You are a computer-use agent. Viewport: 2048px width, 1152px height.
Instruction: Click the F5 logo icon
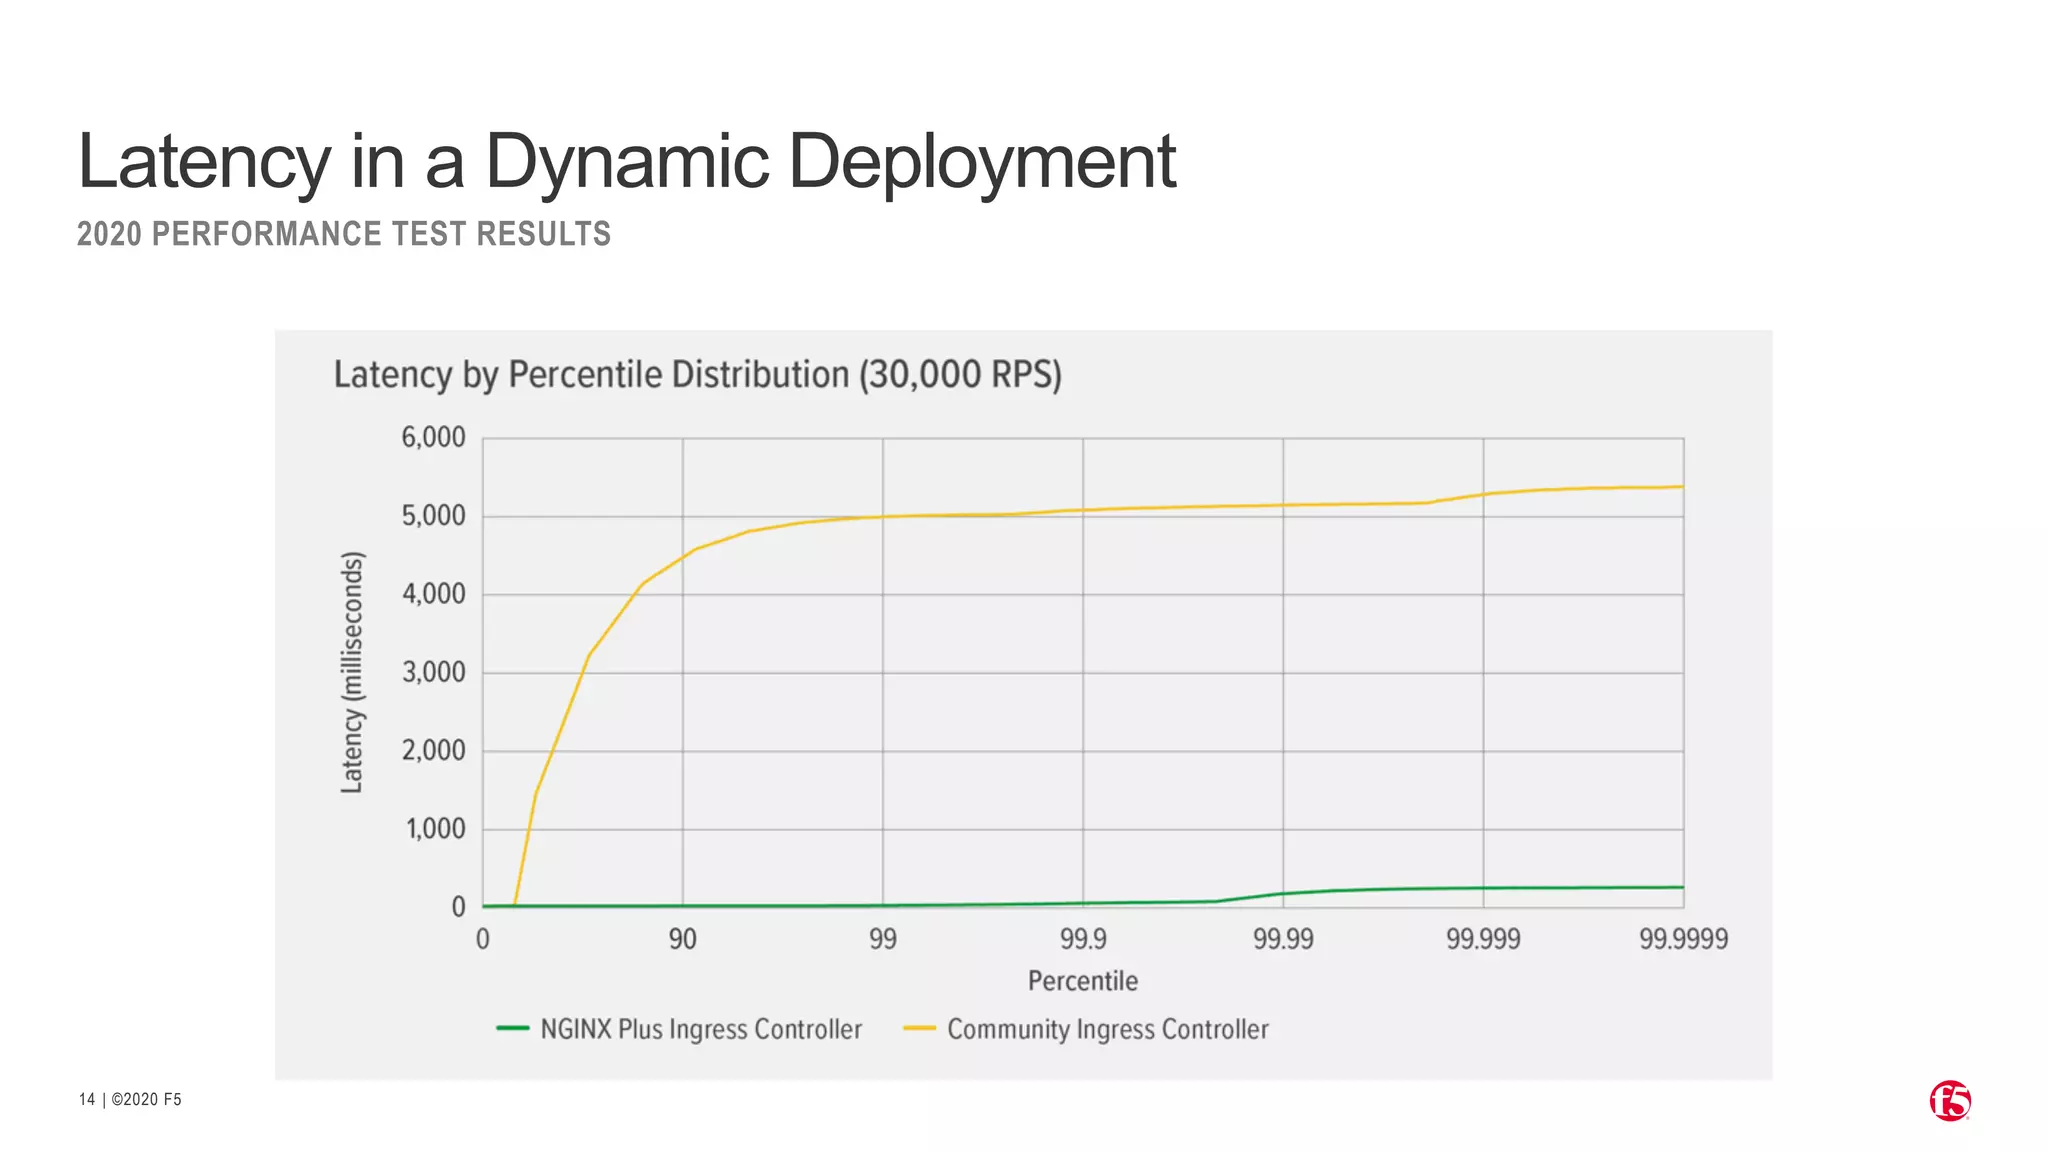pos(1949,1101)
